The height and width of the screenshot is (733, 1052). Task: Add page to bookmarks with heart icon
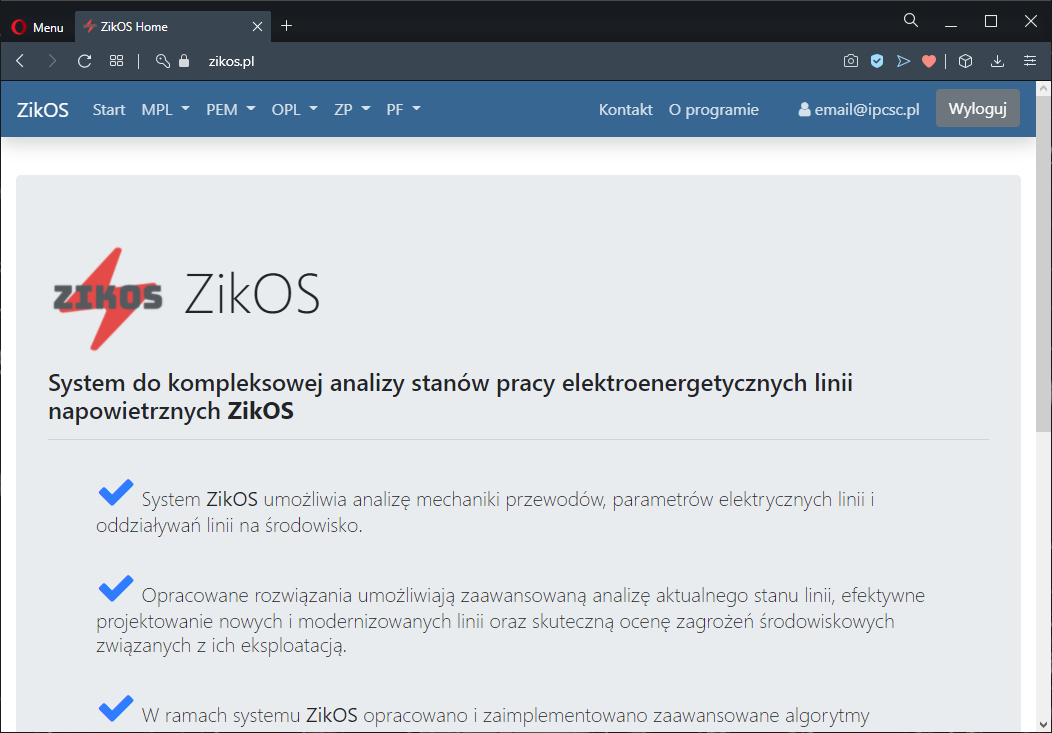click(x=929, y=61)
